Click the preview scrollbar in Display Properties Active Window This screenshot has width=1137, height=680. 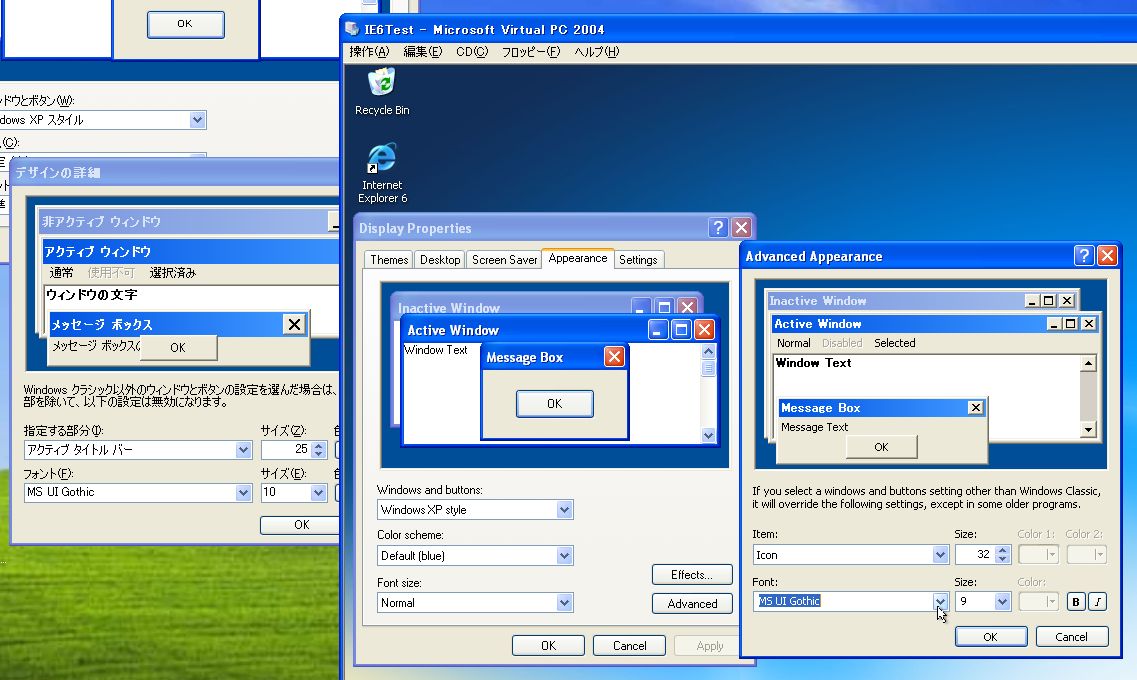[708, 393]
